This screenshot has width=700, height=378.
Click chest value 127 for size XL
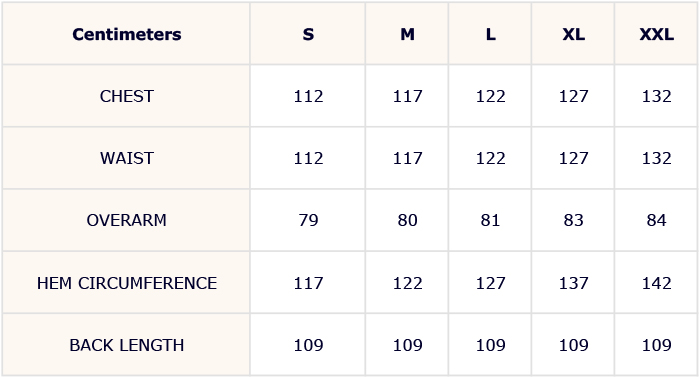573,96
